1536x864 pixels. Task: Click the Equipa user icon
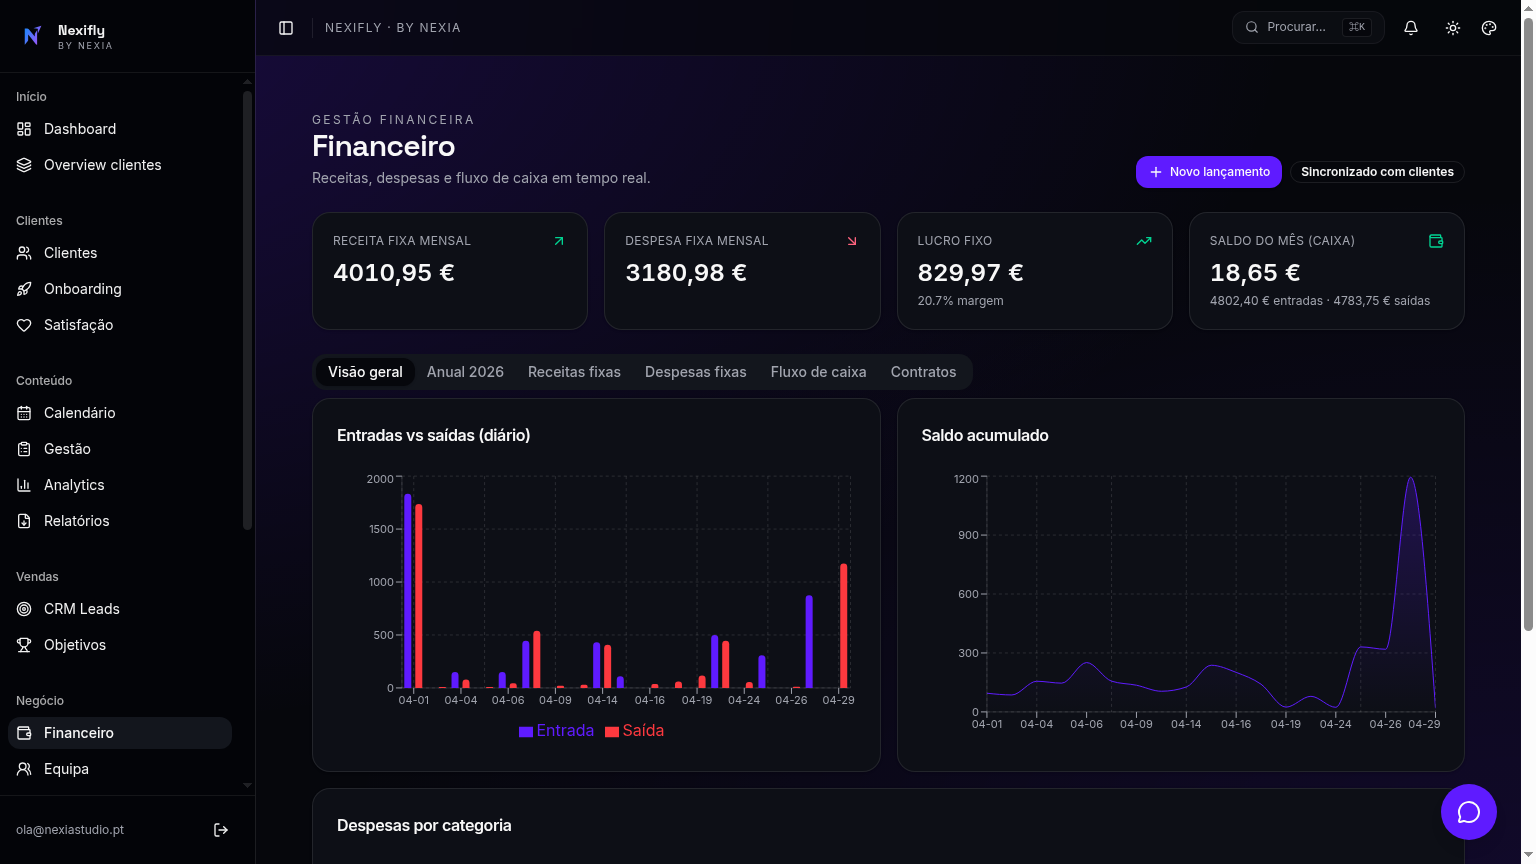(x=24, y=769)
